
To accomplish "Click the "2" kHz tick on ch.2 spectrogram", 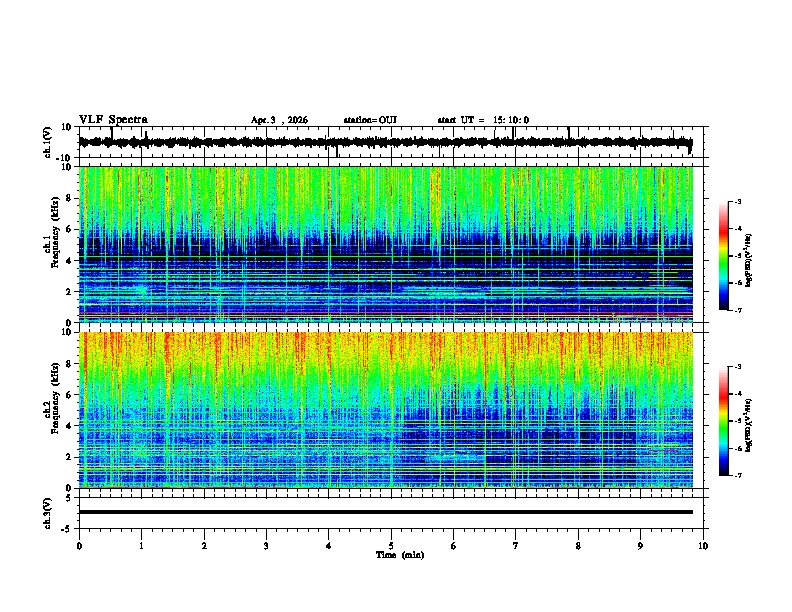I will (69, 457).
